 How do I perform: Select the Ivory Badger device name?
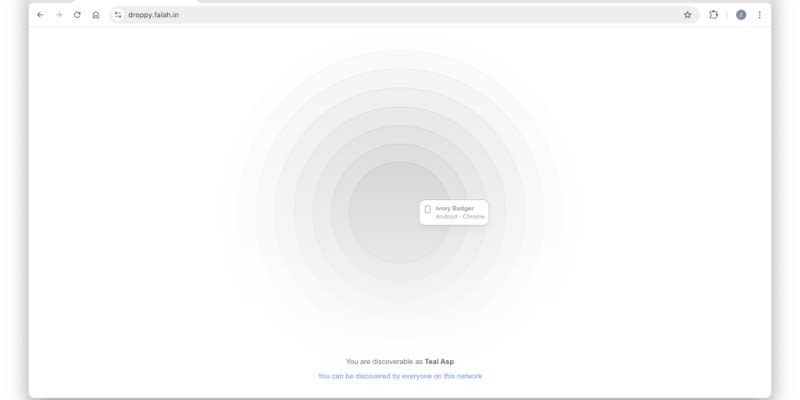(454, 208)
